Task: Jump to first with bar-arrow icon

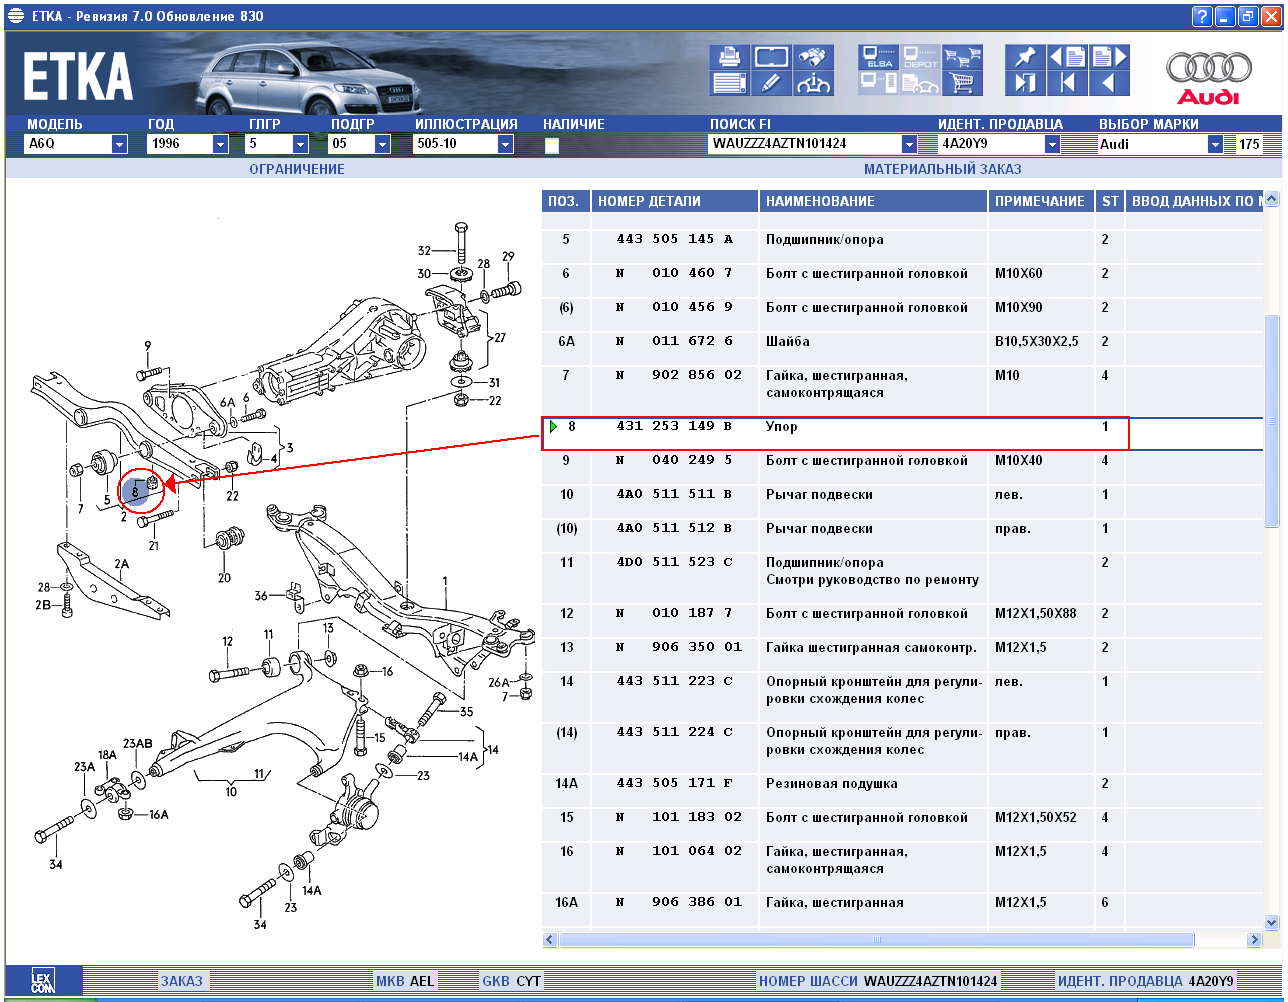Action: click(x=1067, y=83)
